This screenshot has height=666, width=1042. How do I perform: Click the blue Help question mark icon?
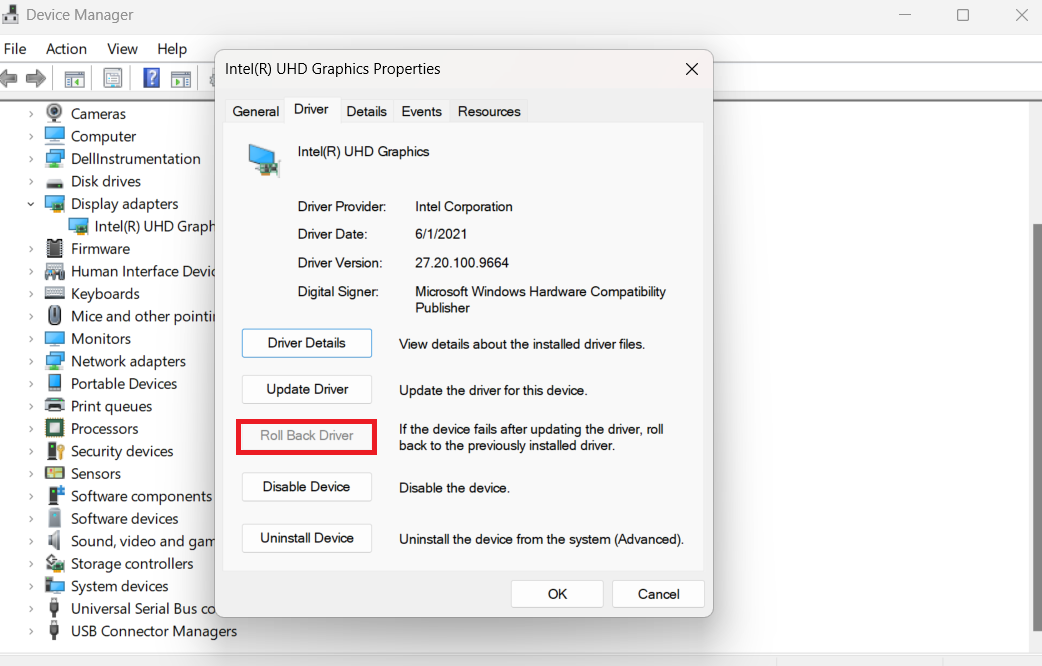pos(152,78)
